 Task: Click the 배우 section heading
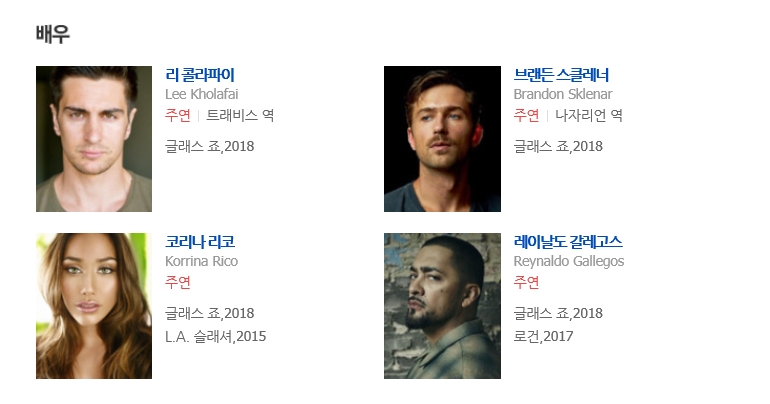coord(52,34)
